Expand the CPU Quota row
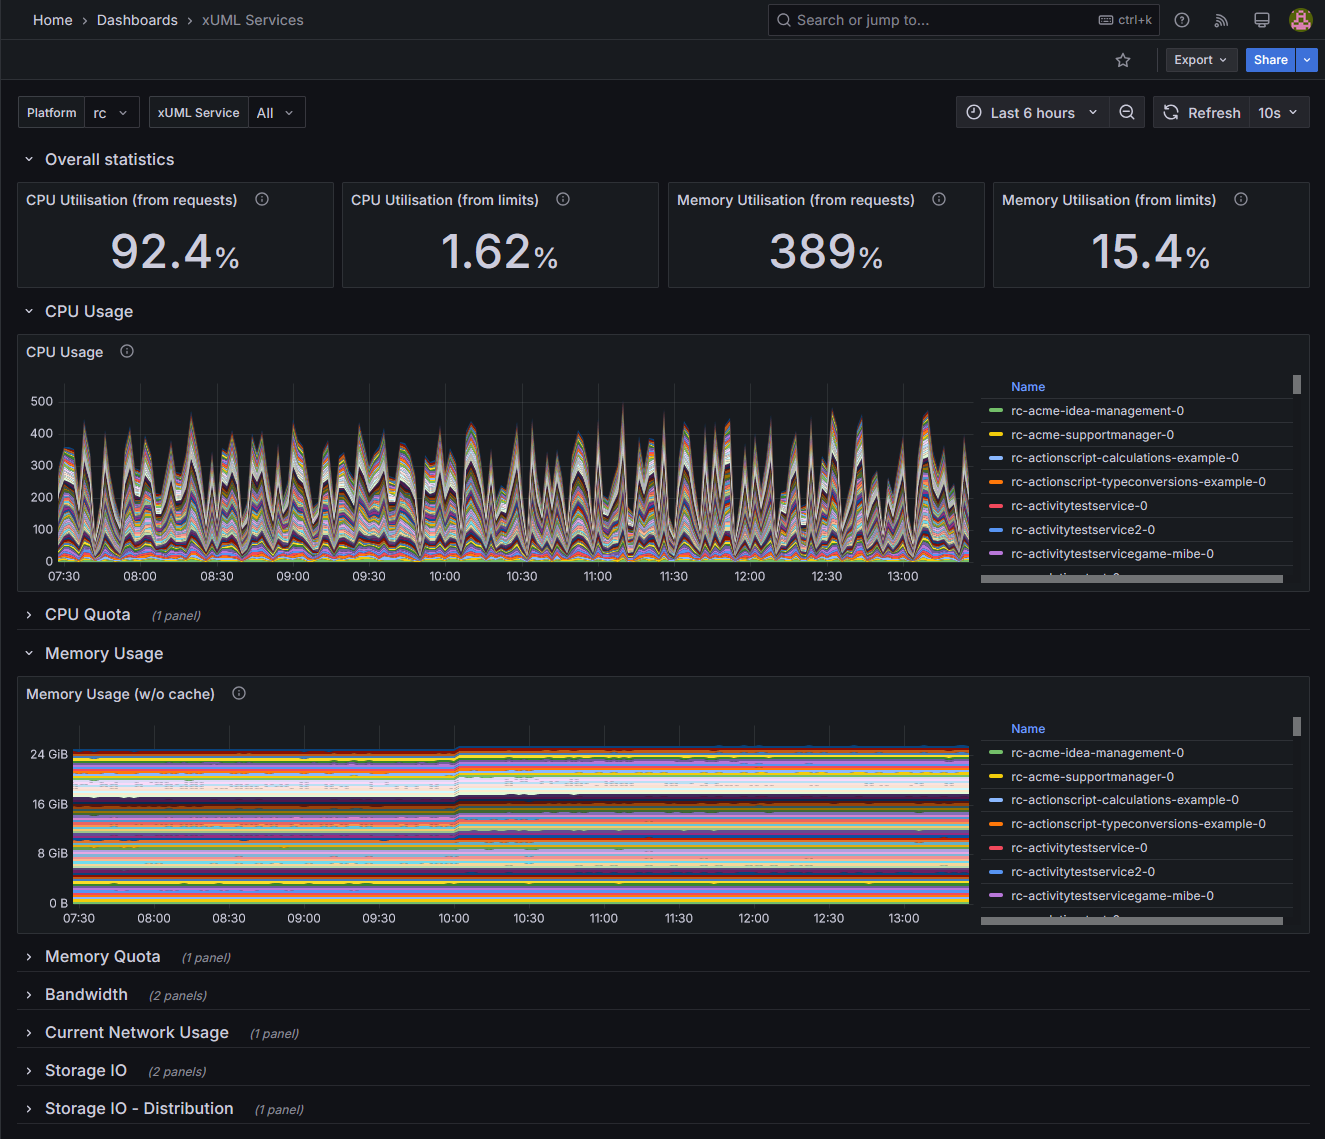1325x1139 pixels. pyautogui.click(x=87, y=615)
